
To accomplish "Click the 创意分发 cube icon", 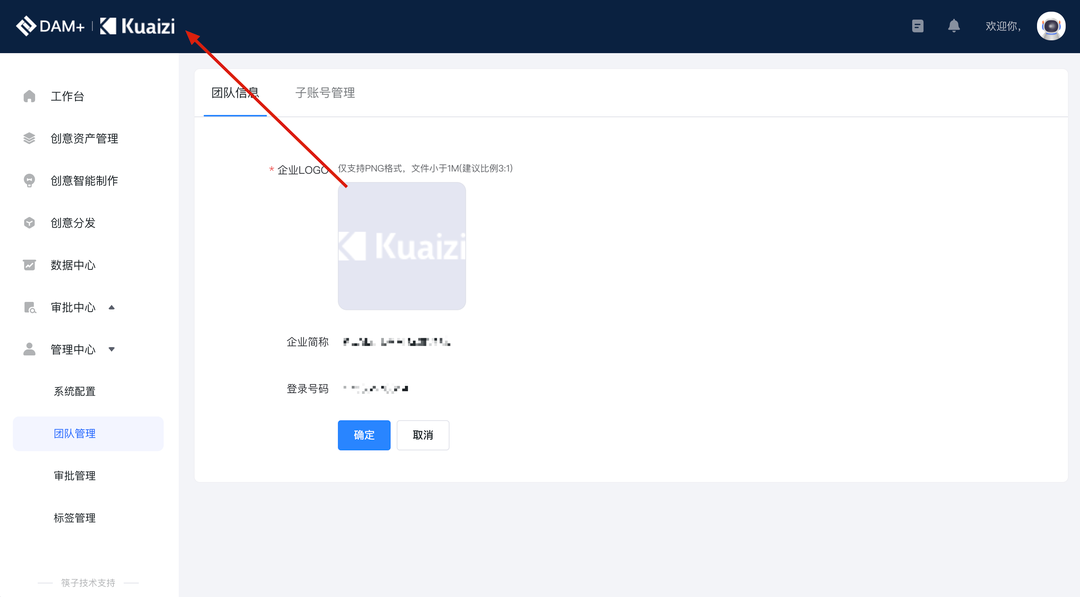I will pyautogui.click(x=29, y=223).
